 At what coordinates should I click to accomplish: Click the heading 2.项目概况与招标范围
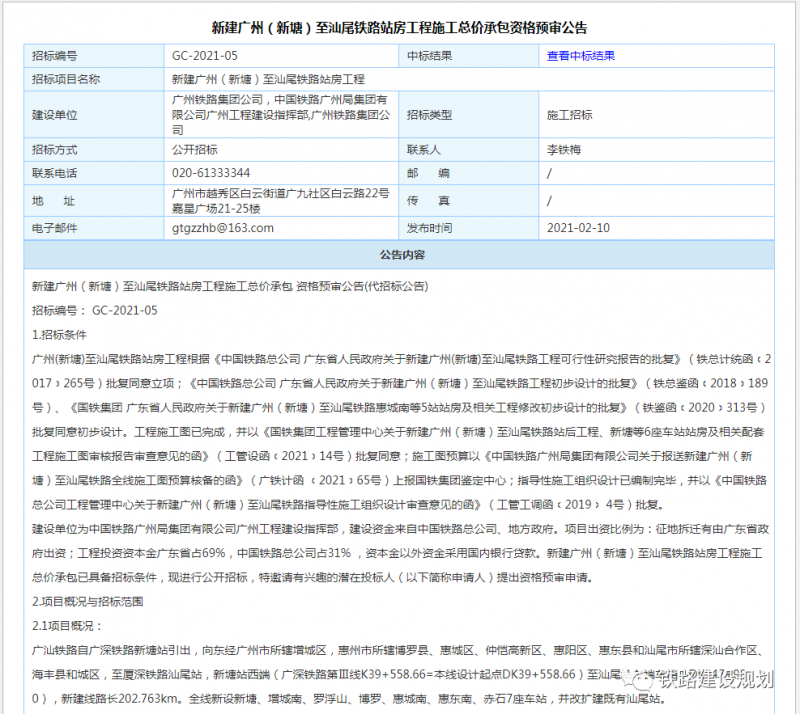87,602
